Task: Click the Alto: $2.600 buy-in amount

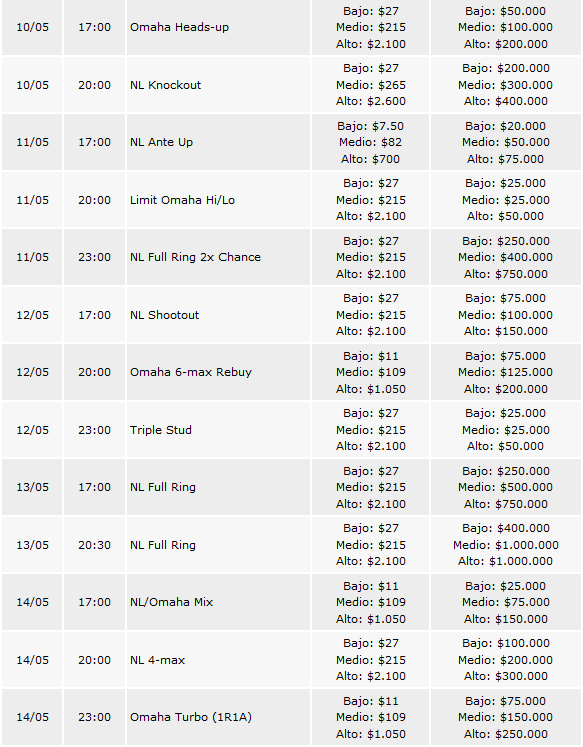Action: coord(371,101)
